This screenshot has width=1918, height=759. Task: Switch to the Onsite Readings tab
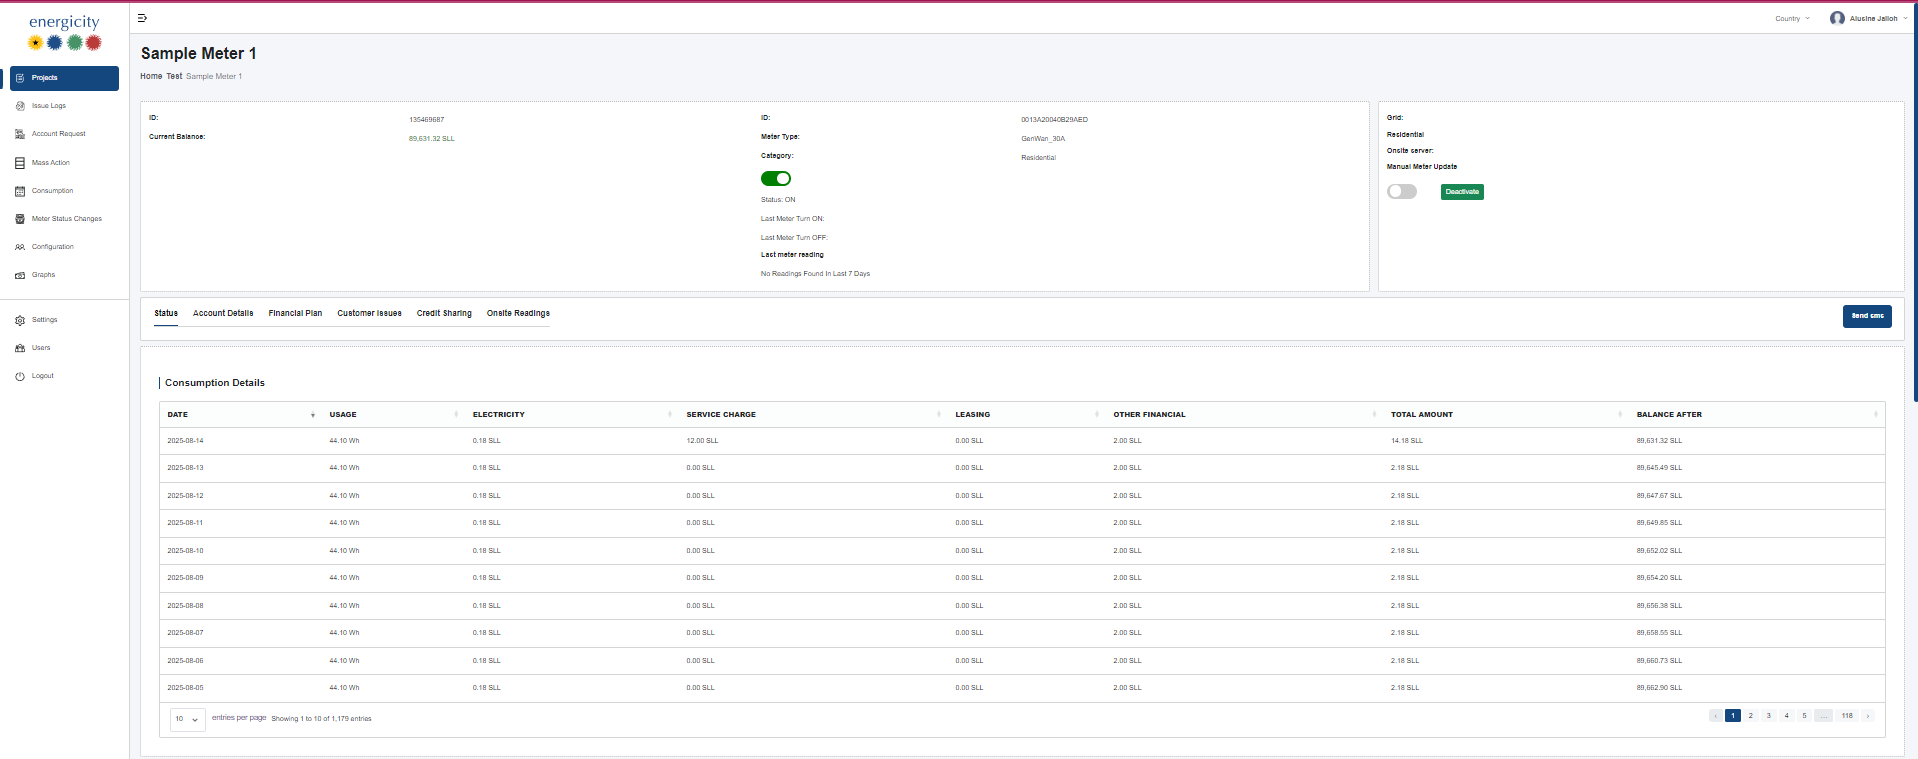518,314
